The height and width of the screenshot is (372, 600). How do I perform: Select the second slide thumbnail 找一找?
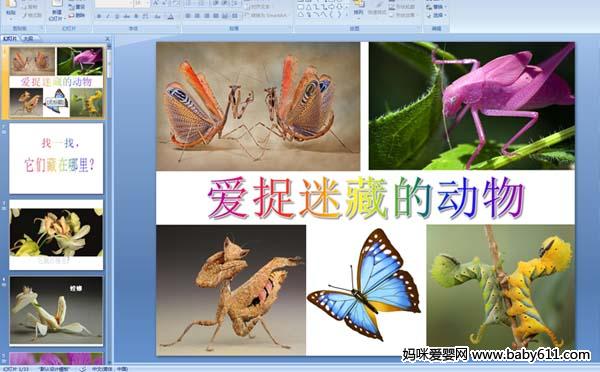point(56,158)
